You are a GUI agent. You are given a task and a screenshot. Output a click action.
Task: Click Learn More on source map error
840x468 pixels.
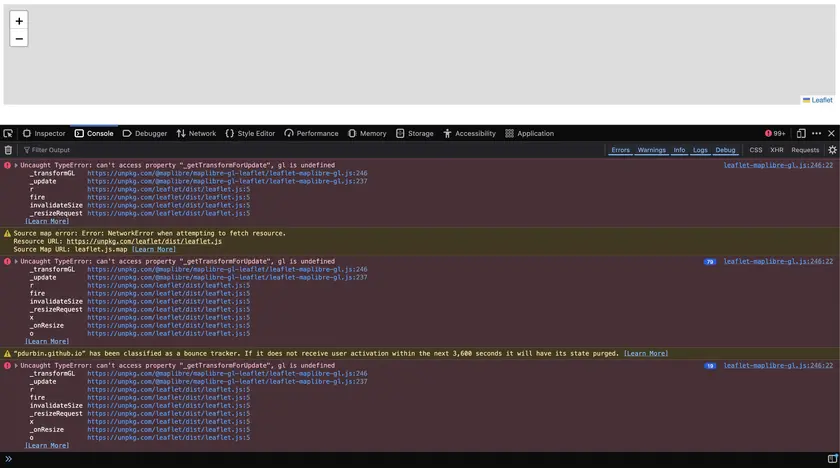pos(154,250)
